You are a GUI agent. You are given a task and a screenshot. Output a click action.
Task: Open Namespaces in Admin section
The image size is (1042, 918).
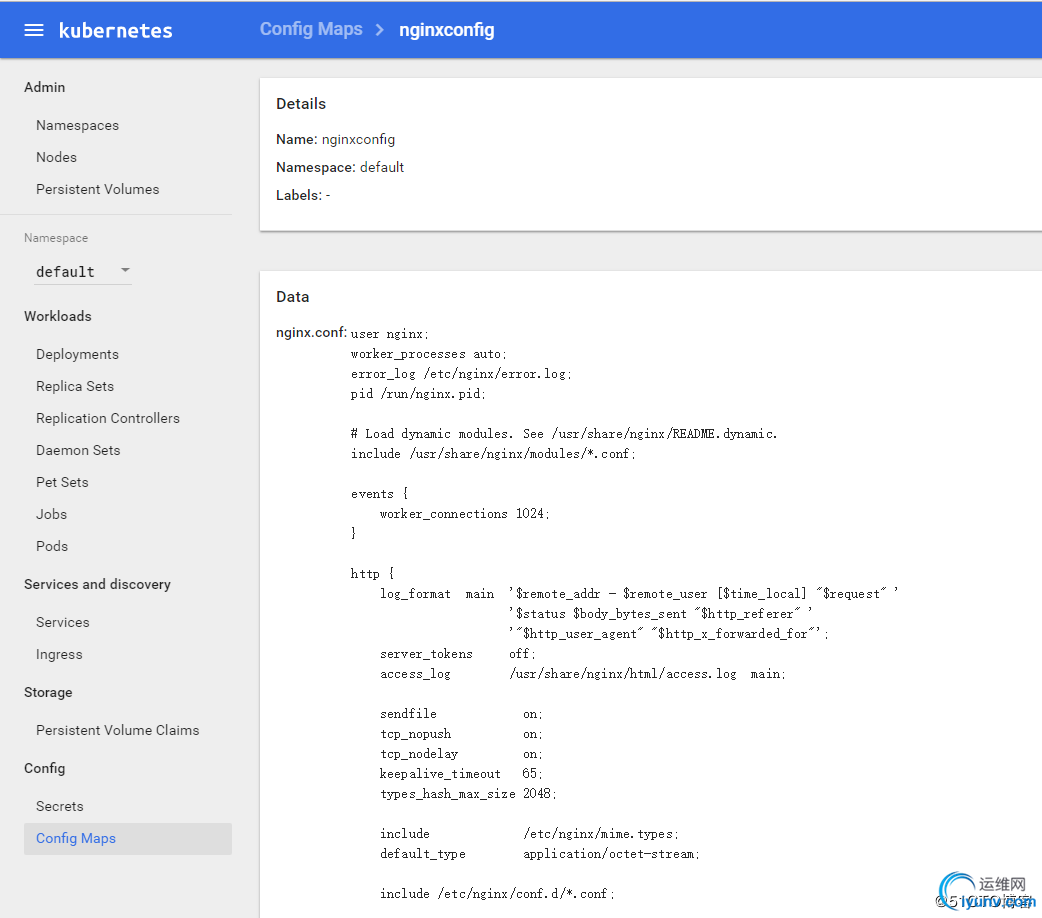click(77, 125)
